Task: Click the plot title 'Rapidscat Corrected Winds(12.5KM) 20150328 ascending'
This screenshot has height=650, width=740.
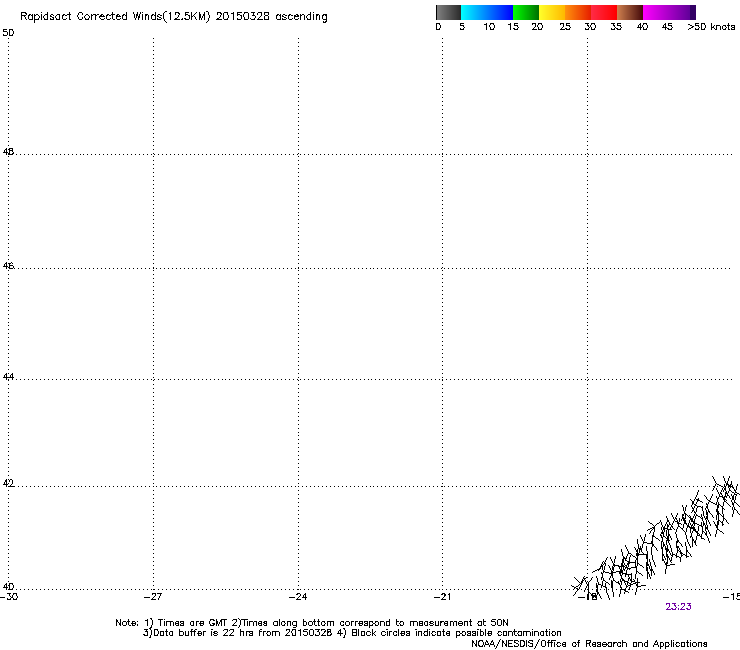Action: point(174,17)
